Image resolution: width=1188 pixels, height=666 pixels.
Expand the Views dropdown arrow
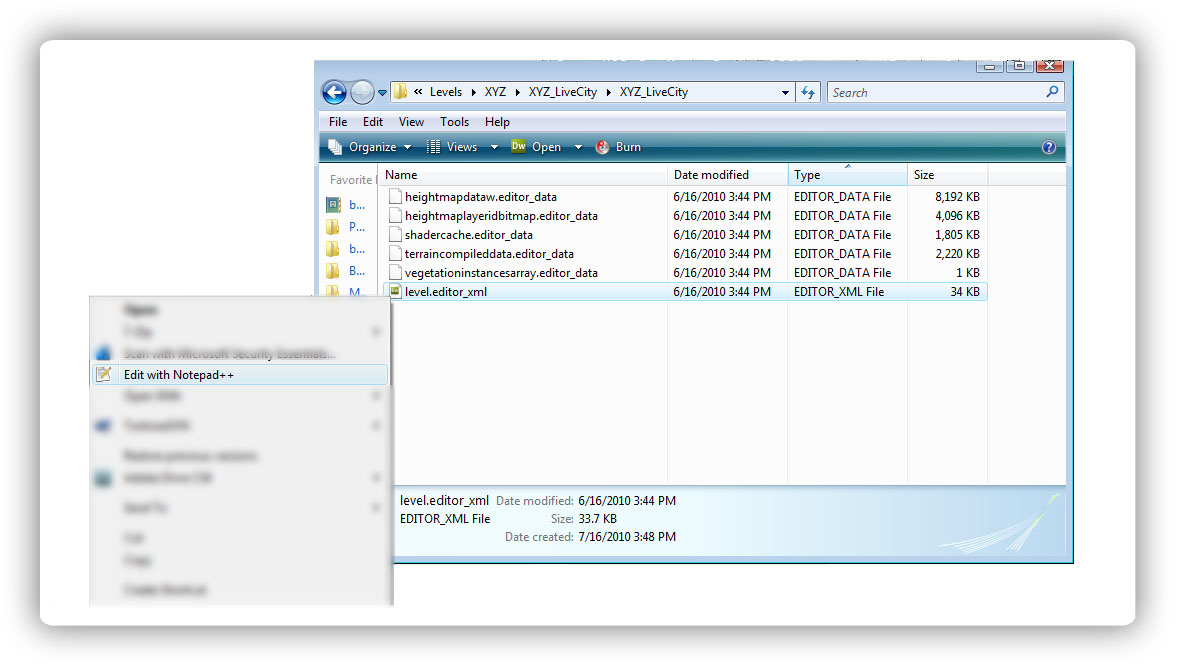point(495,147)
